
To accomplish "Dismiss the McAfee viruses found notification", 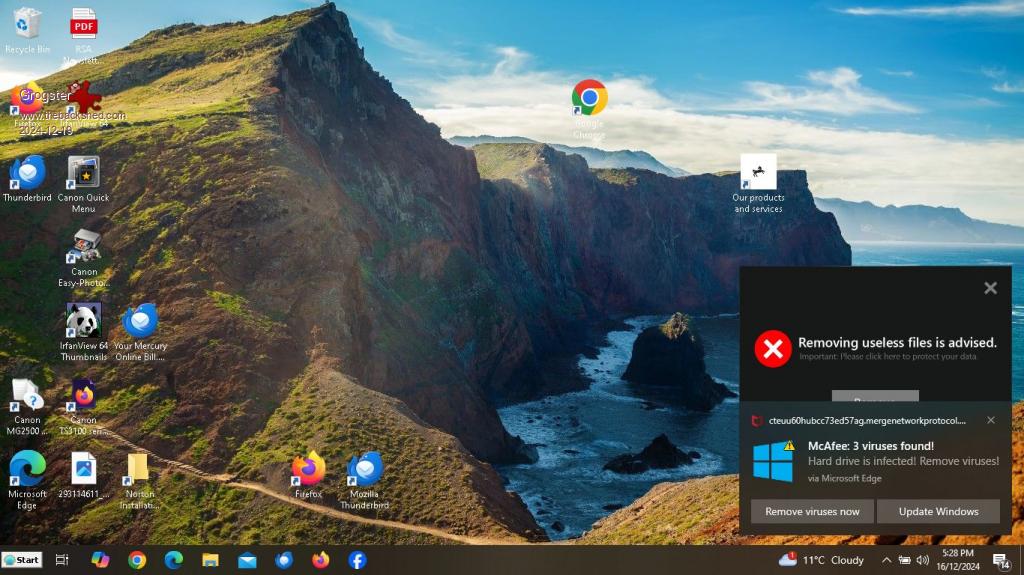I will coord(991,420).
